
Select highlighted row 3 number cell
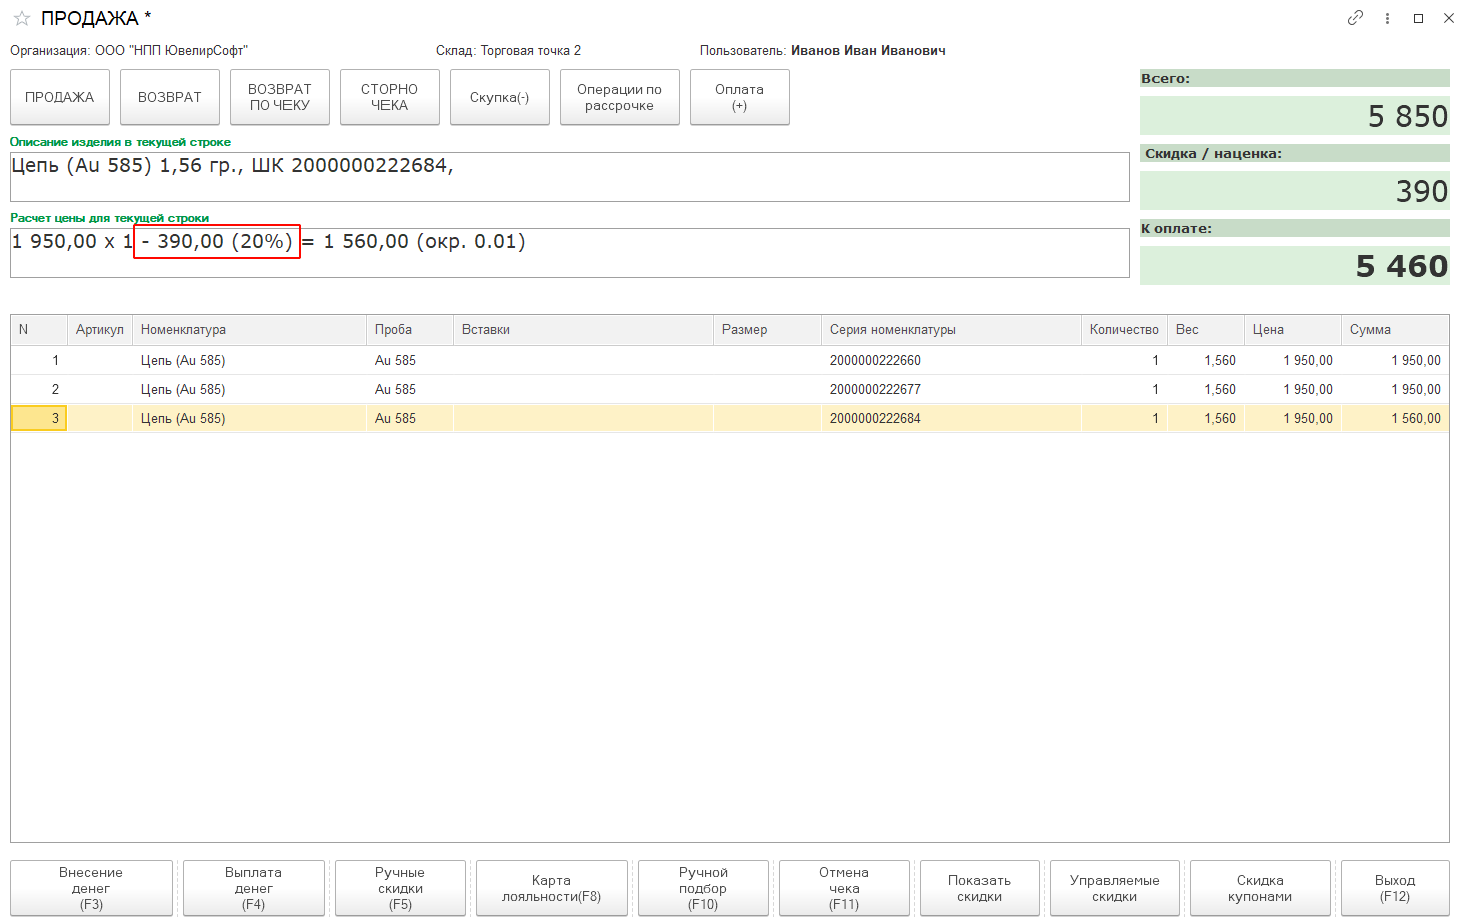[39, 419]
